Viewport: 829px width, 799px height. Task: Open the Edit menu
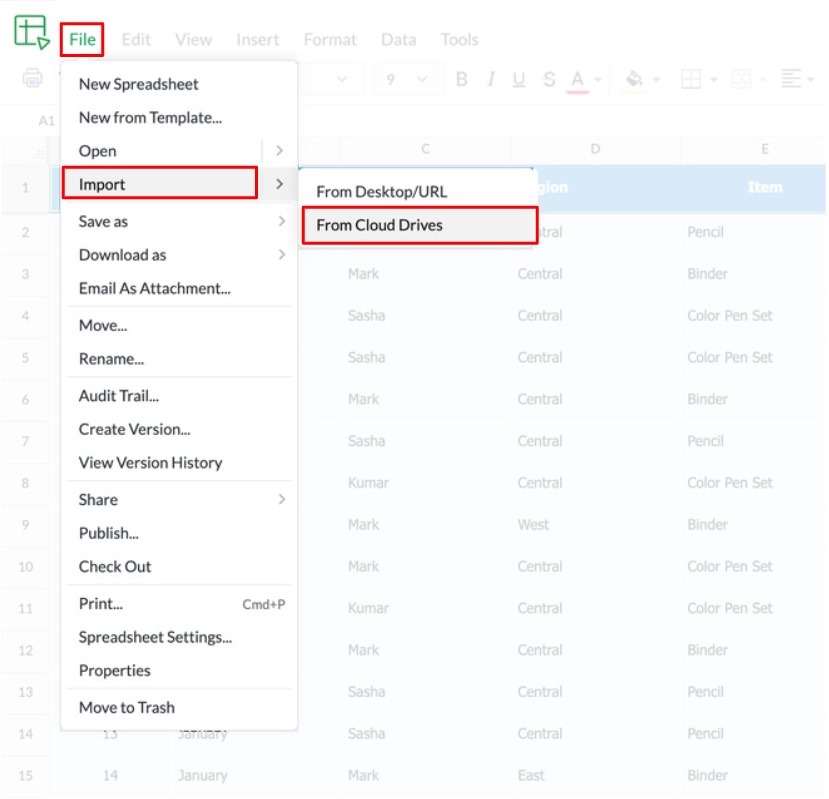point(136,40)
